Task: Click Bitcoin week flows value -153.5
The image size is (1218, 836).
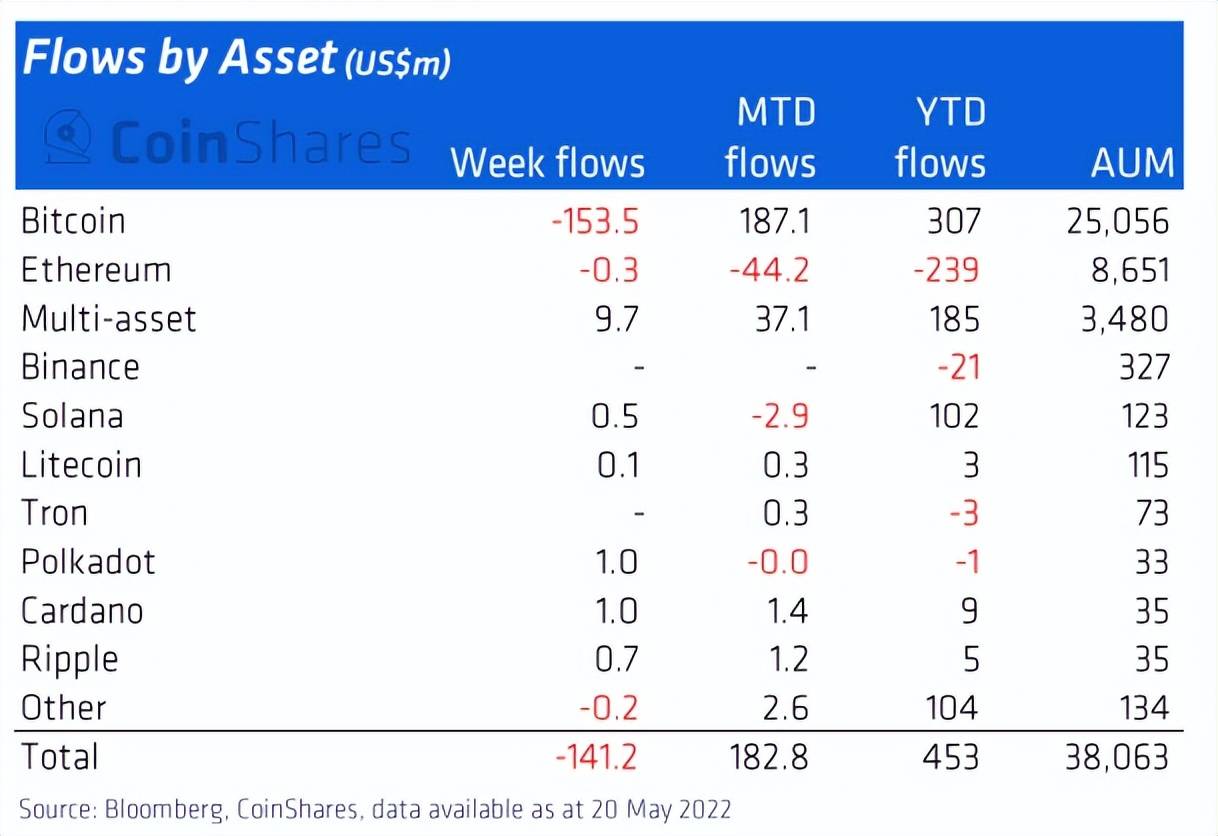Action: click(594, 221)
